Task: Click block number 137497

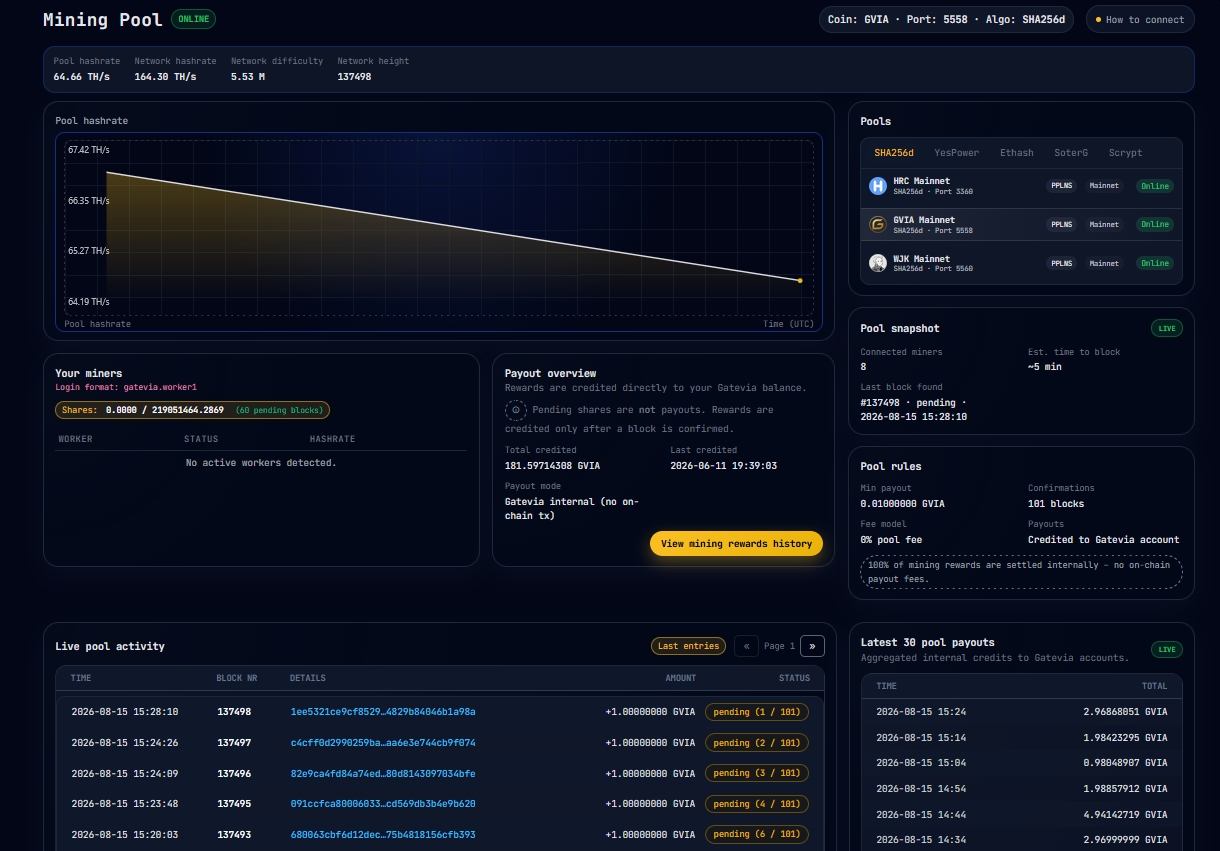Action: [234, 743]
